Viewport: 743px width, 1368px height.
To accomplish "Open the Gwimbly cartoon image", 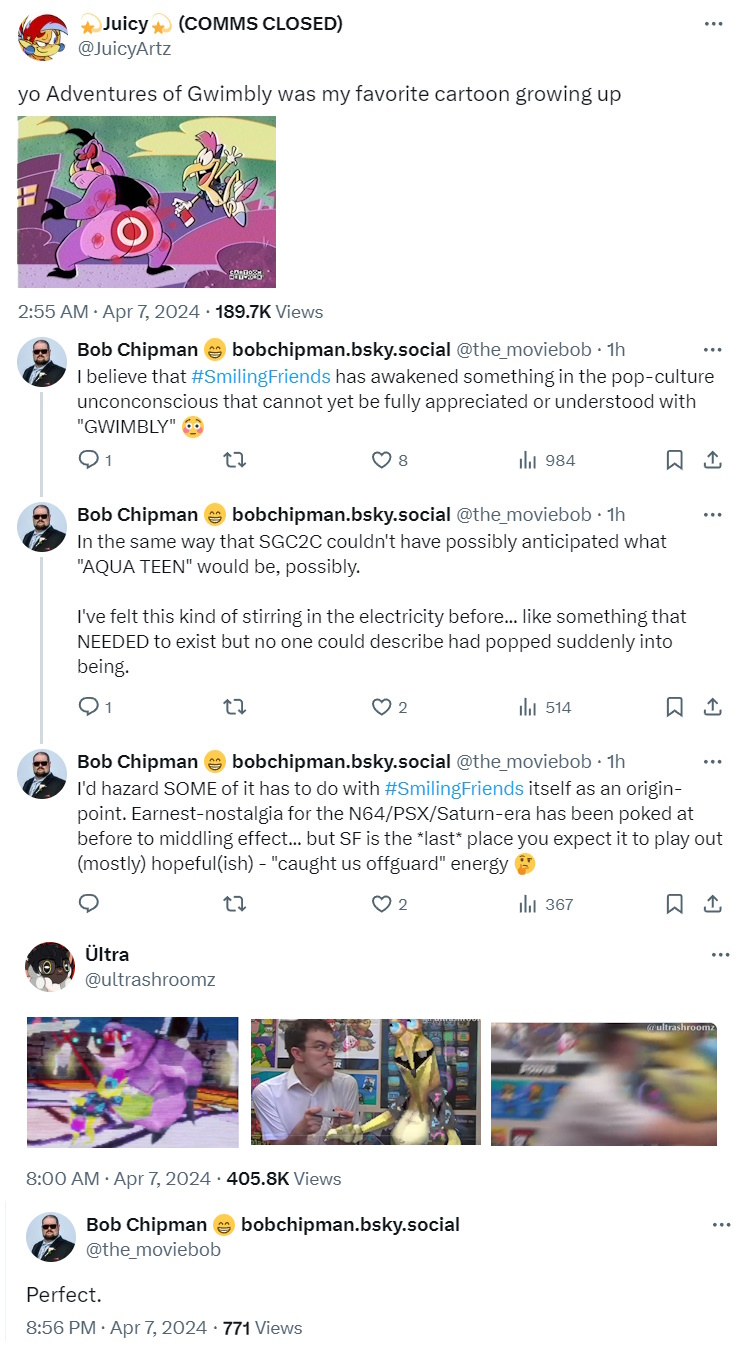I will pos(147,202).
